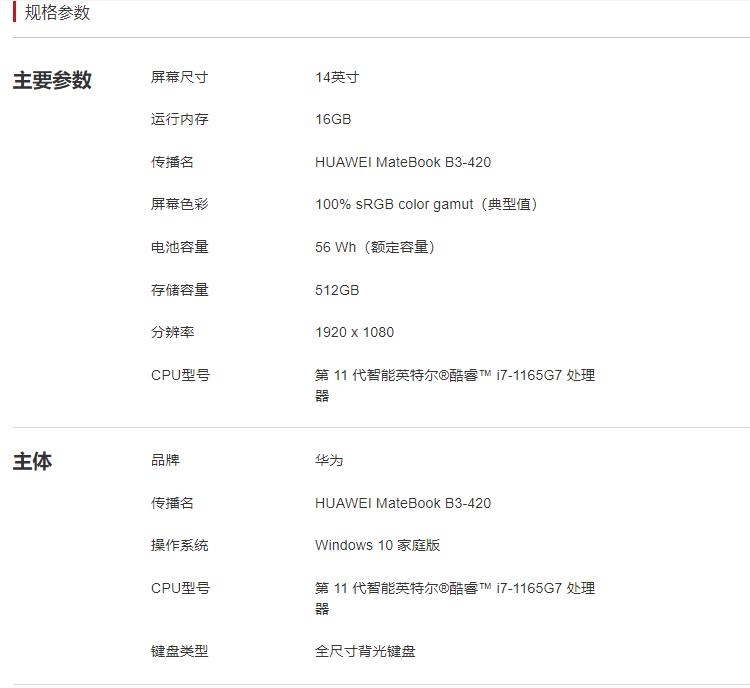Click the 14英寸 screen size value
Screen dimensions: 750x688
(x=337, y=77)
